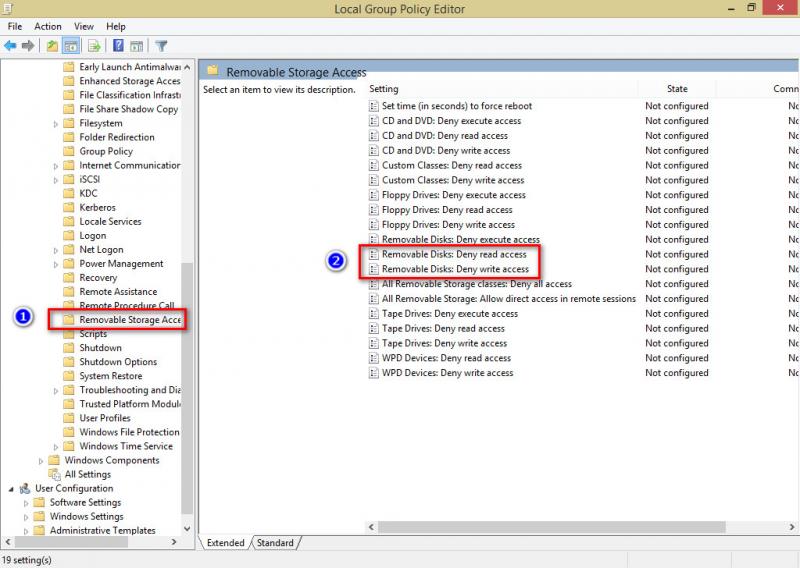Expand the Net Logon tree node
The width and height of the screenshot is (800, 568).
coord(56,250)
